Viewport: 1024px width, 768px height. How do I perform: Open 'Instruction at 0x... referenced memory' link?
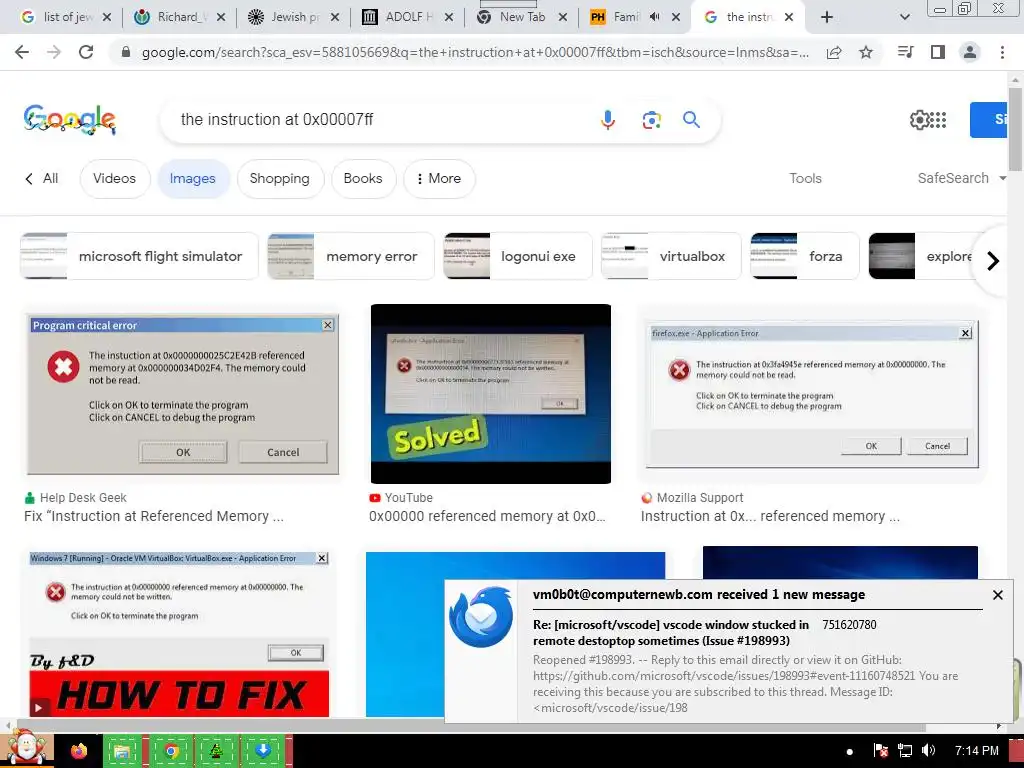770,516
